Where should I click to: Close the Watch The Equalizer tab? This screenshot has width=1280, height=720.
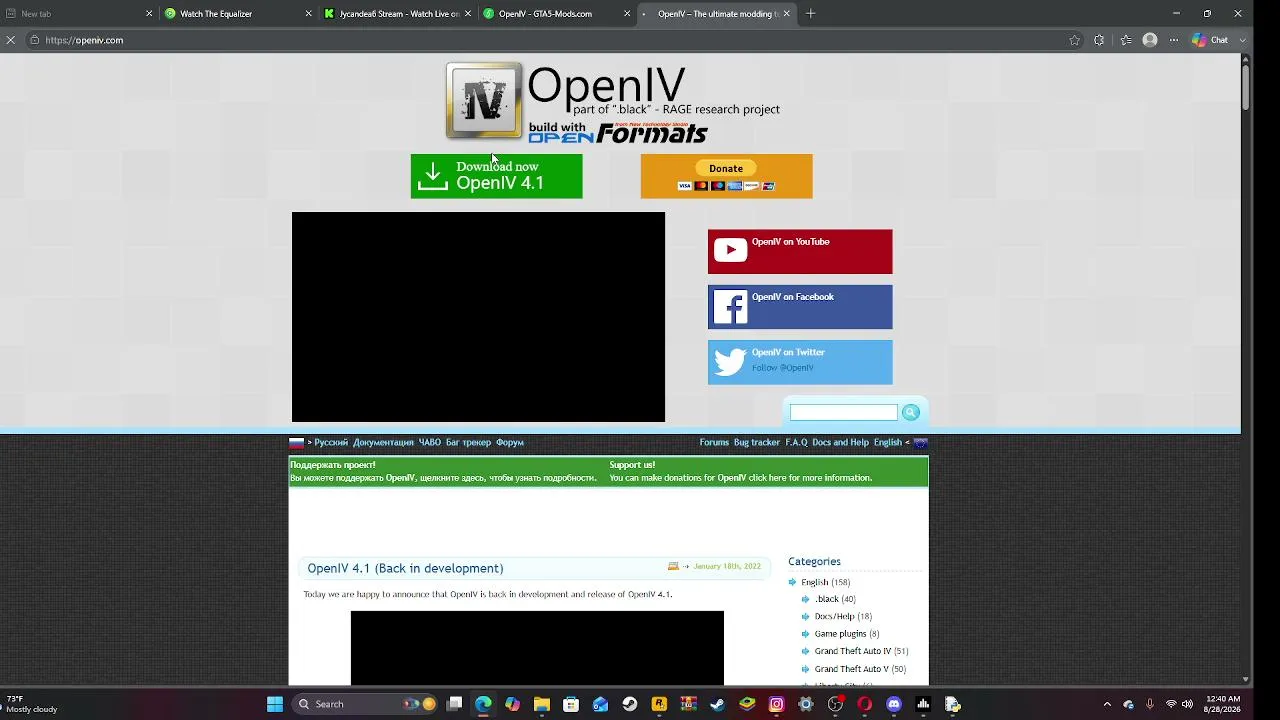(x=308, y=14)
